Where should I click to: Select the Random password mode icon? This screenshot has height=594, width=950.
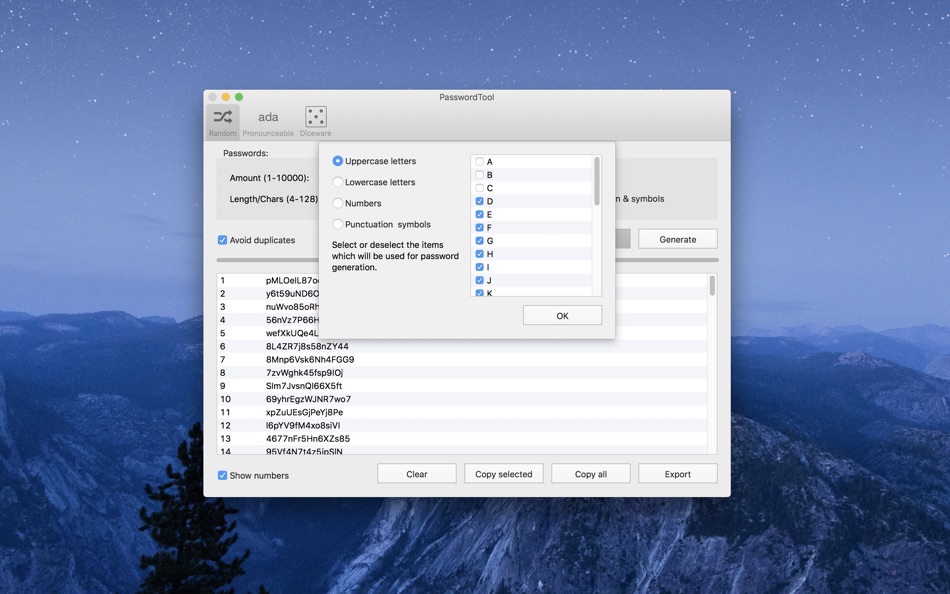pos(222,121)
